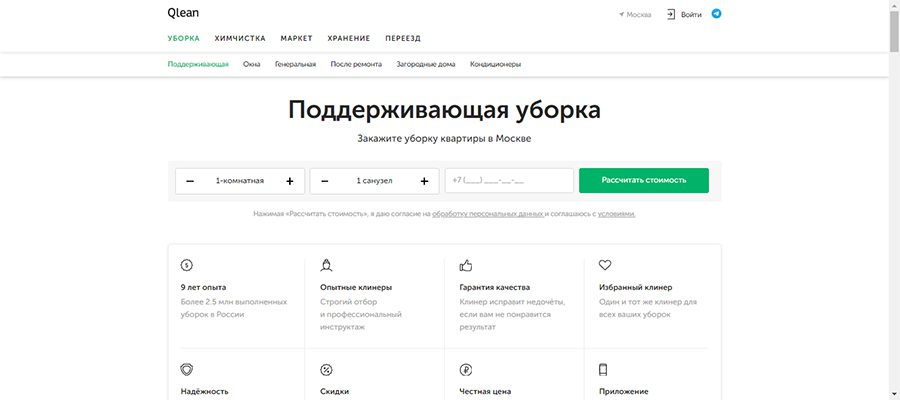Open the обработку персональных данных link
The height and width of the screenshot is (400, 900).
tap(488, 213)
